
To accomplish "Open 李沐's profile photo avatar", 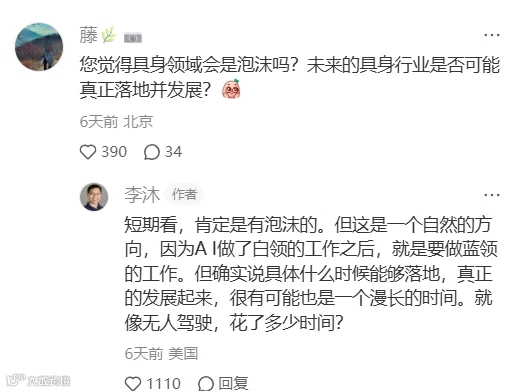I will pyautogui.click(x=94, y=197).
